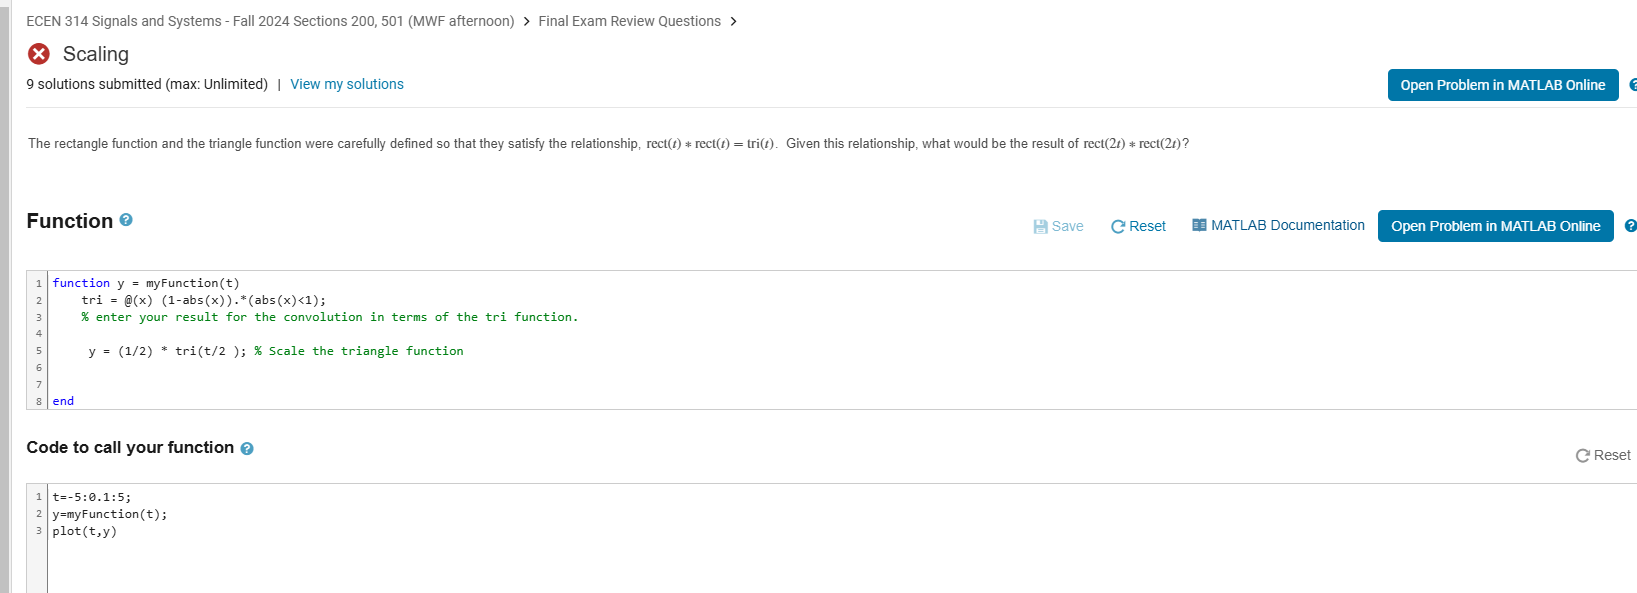This screenshot has width=1637, height=593.
Task: Click lower Open Problem in MATLAB Online button
Action: click(x=1496, y=226)
